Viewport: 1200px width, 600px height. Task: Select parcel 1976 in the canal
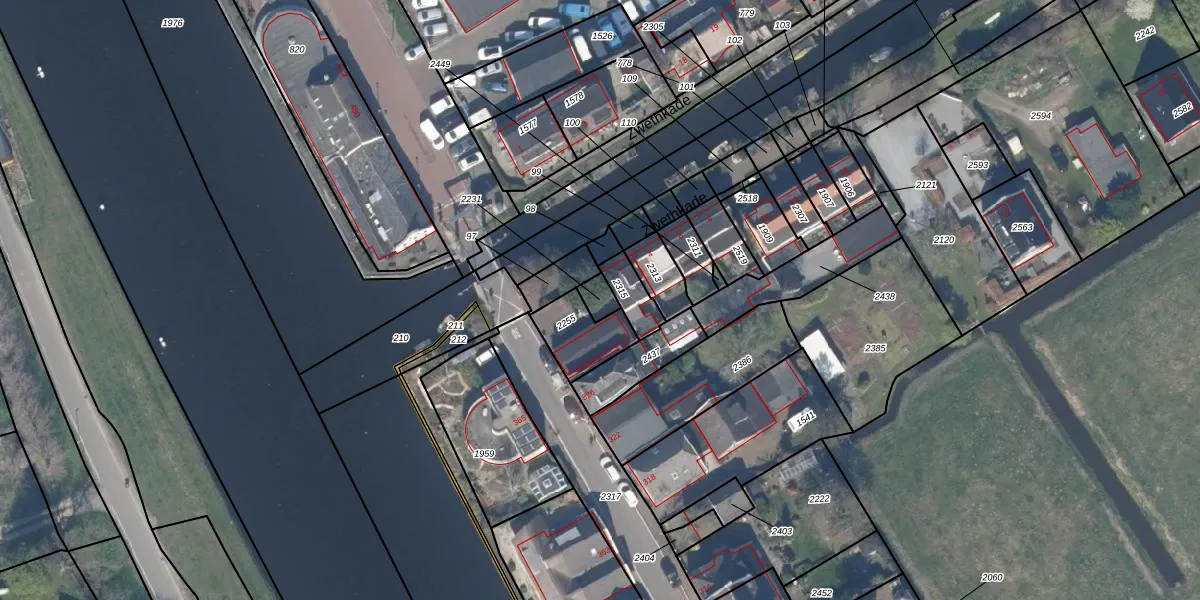[172, 22]
